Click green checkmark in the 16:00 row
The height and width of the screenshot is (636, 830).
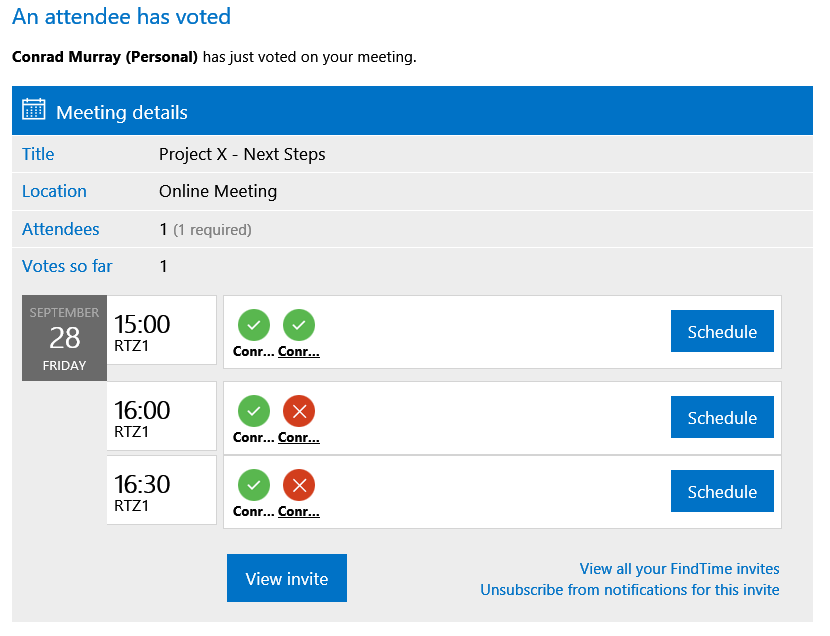254,411
